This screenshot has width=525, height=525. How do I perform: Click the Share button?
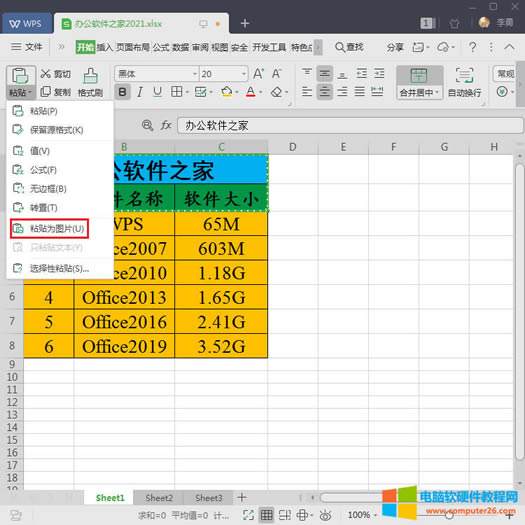point(395,47)
